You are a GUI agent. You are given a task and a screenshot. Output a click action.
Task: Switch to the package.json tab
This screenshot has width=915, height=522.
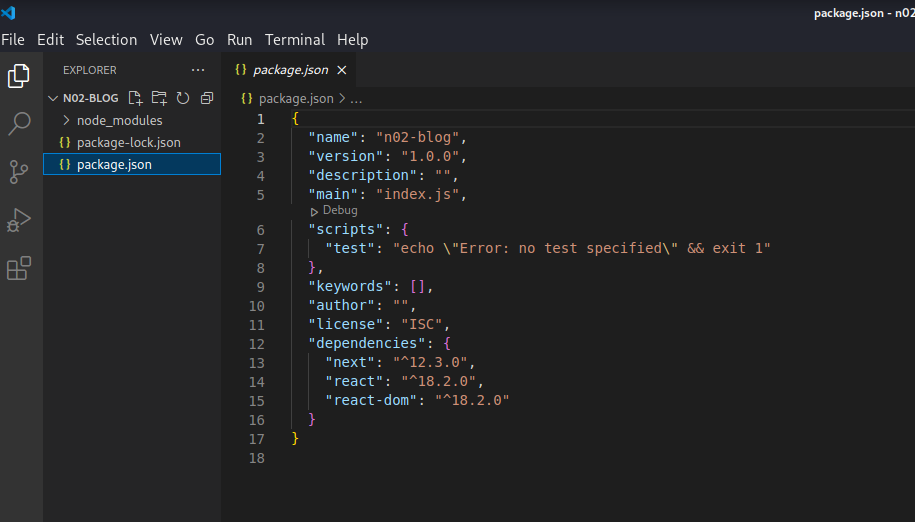pos(291,70)
